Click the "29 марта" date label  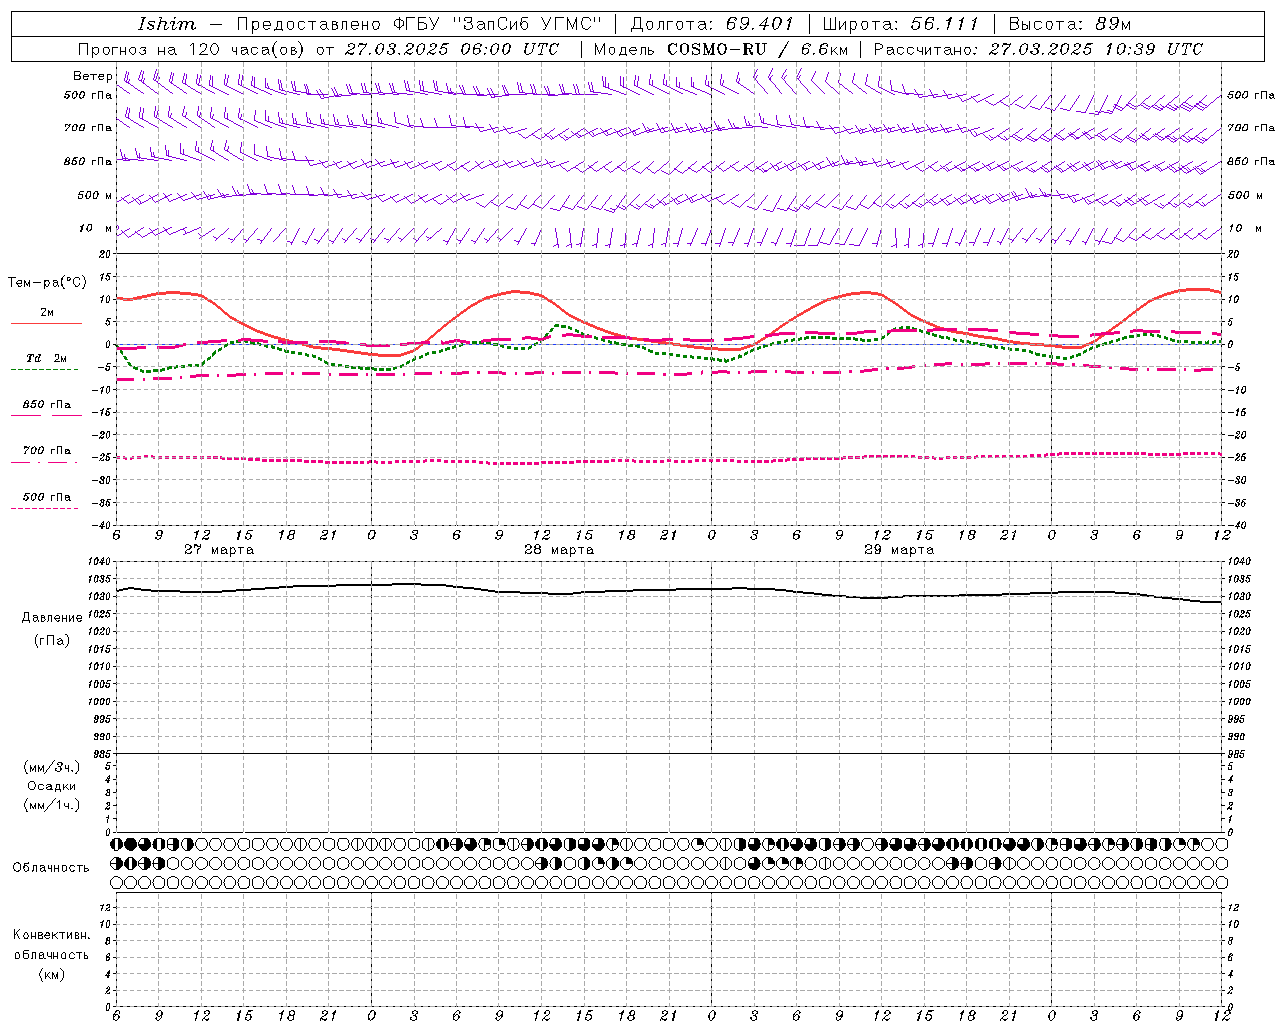pyautogui.click(x=899, y=550)
